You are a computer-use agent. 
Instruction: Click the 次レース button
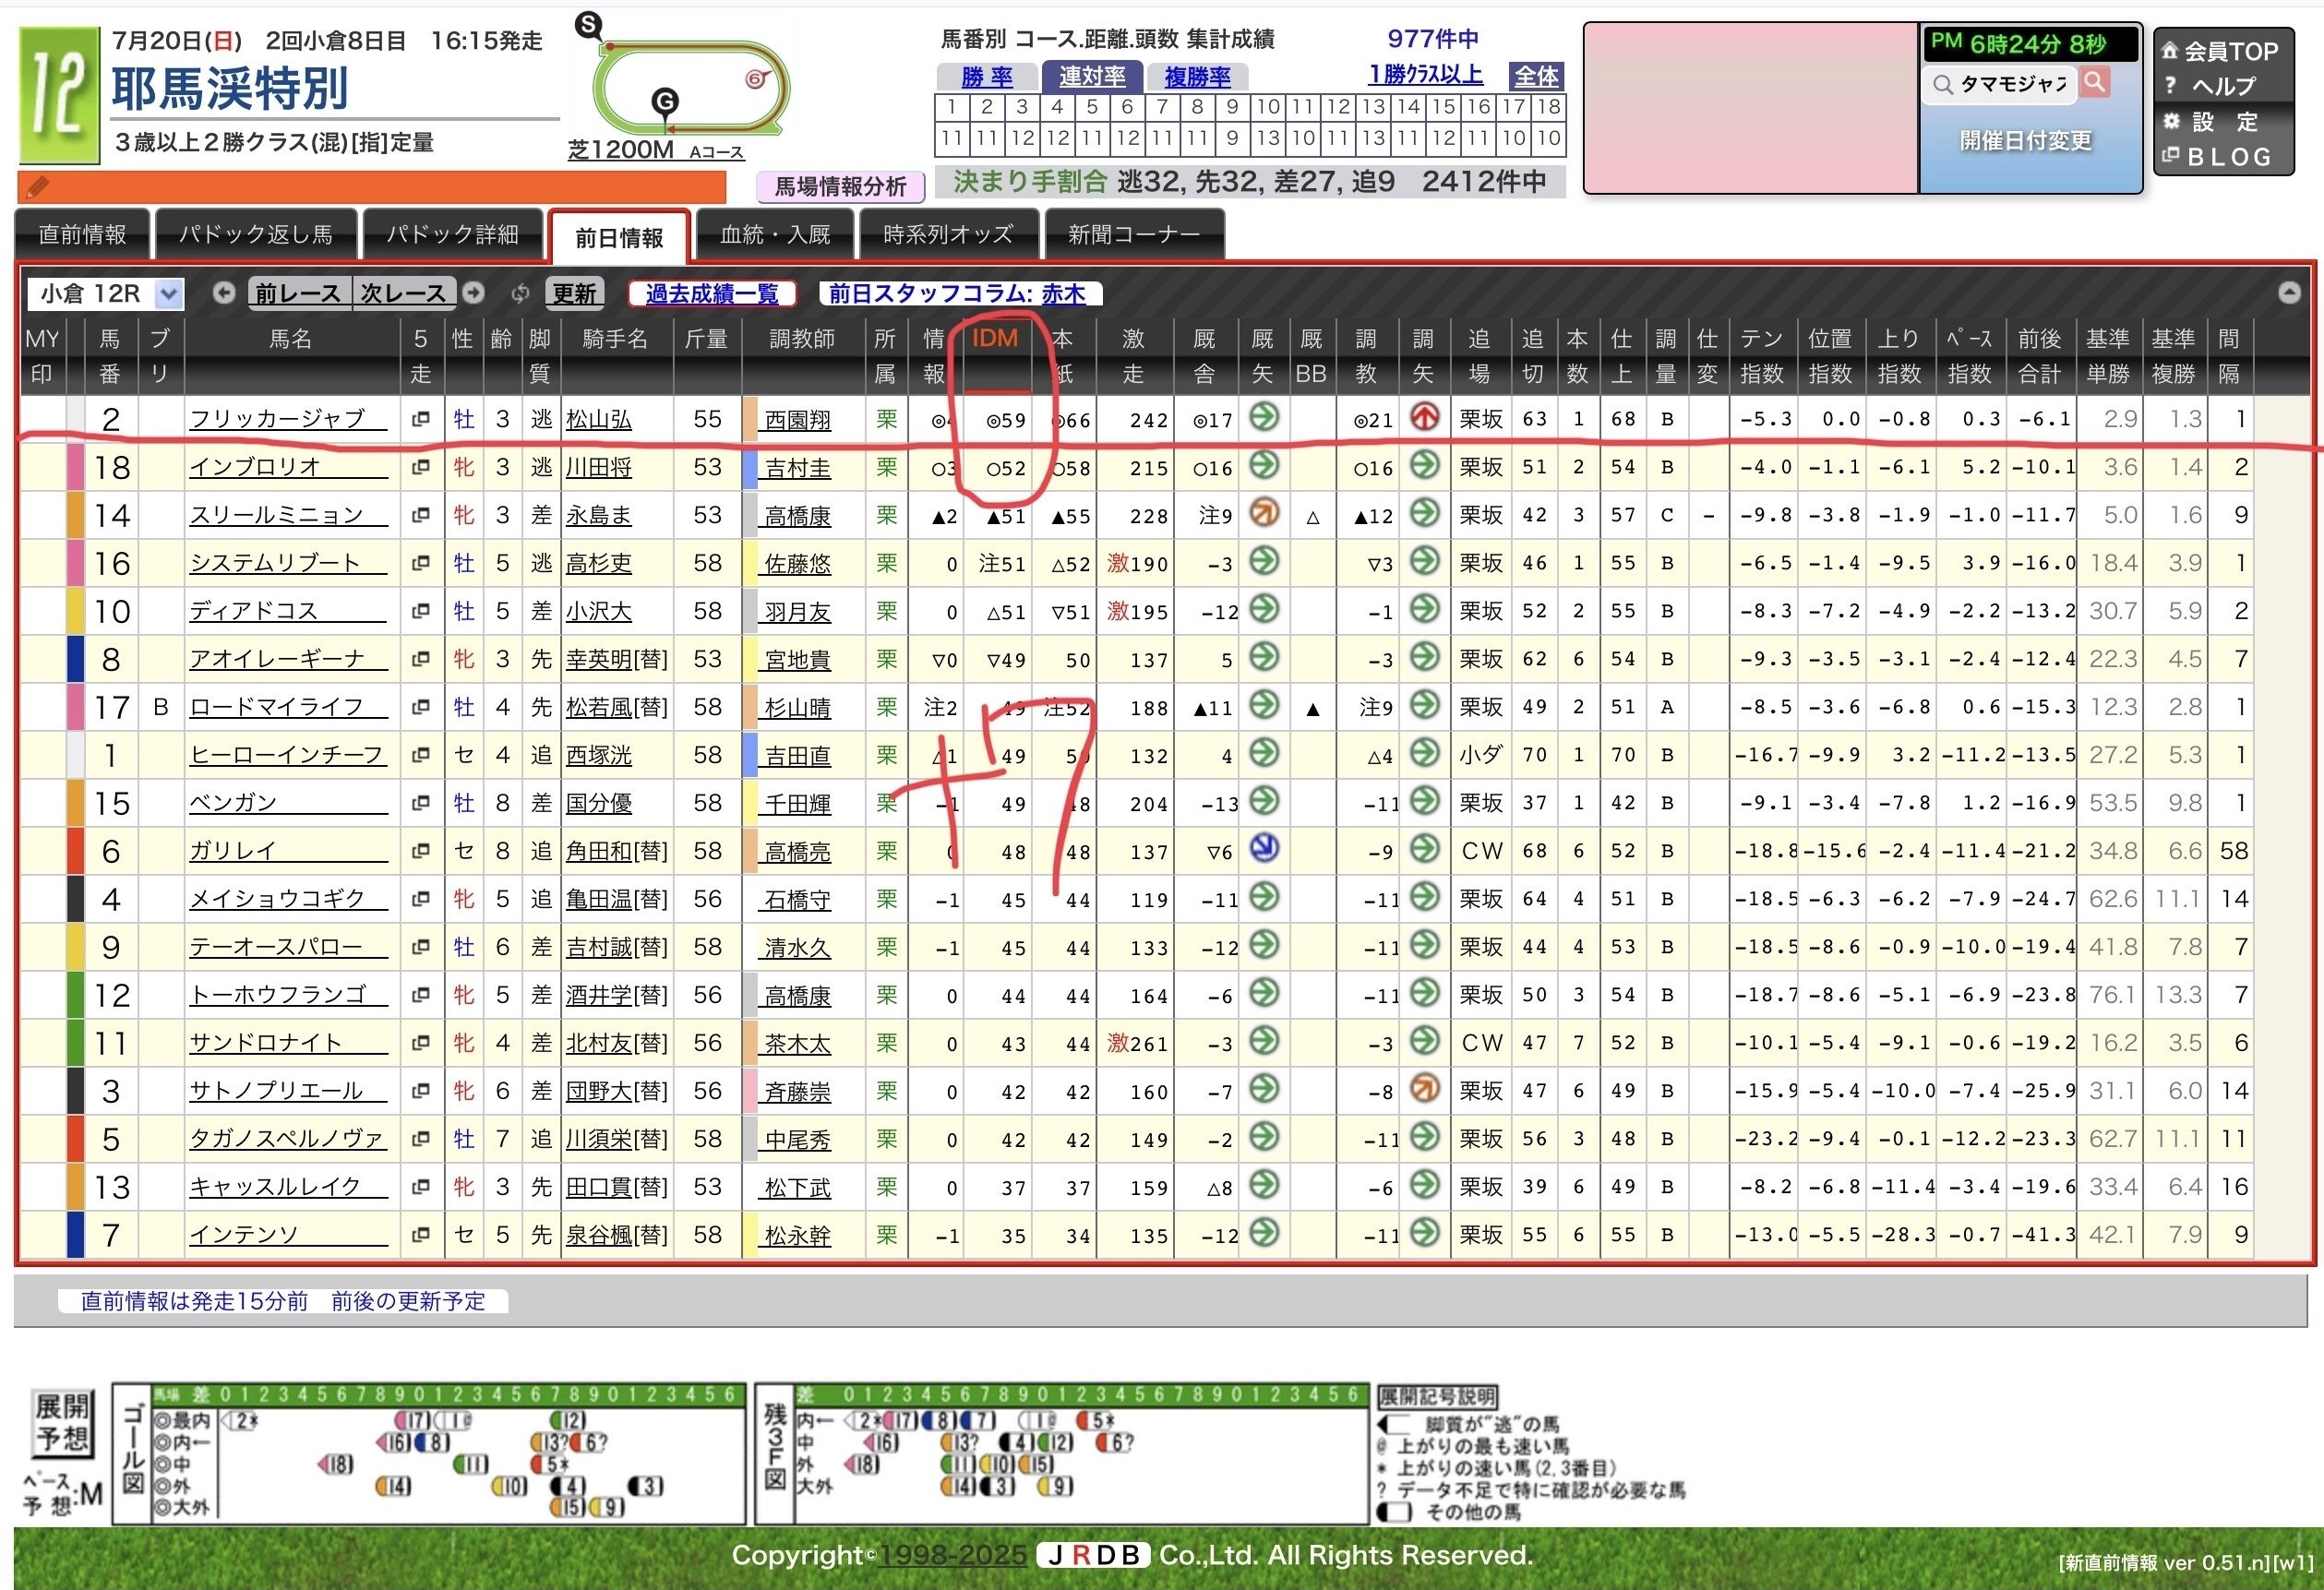[404, 293]
